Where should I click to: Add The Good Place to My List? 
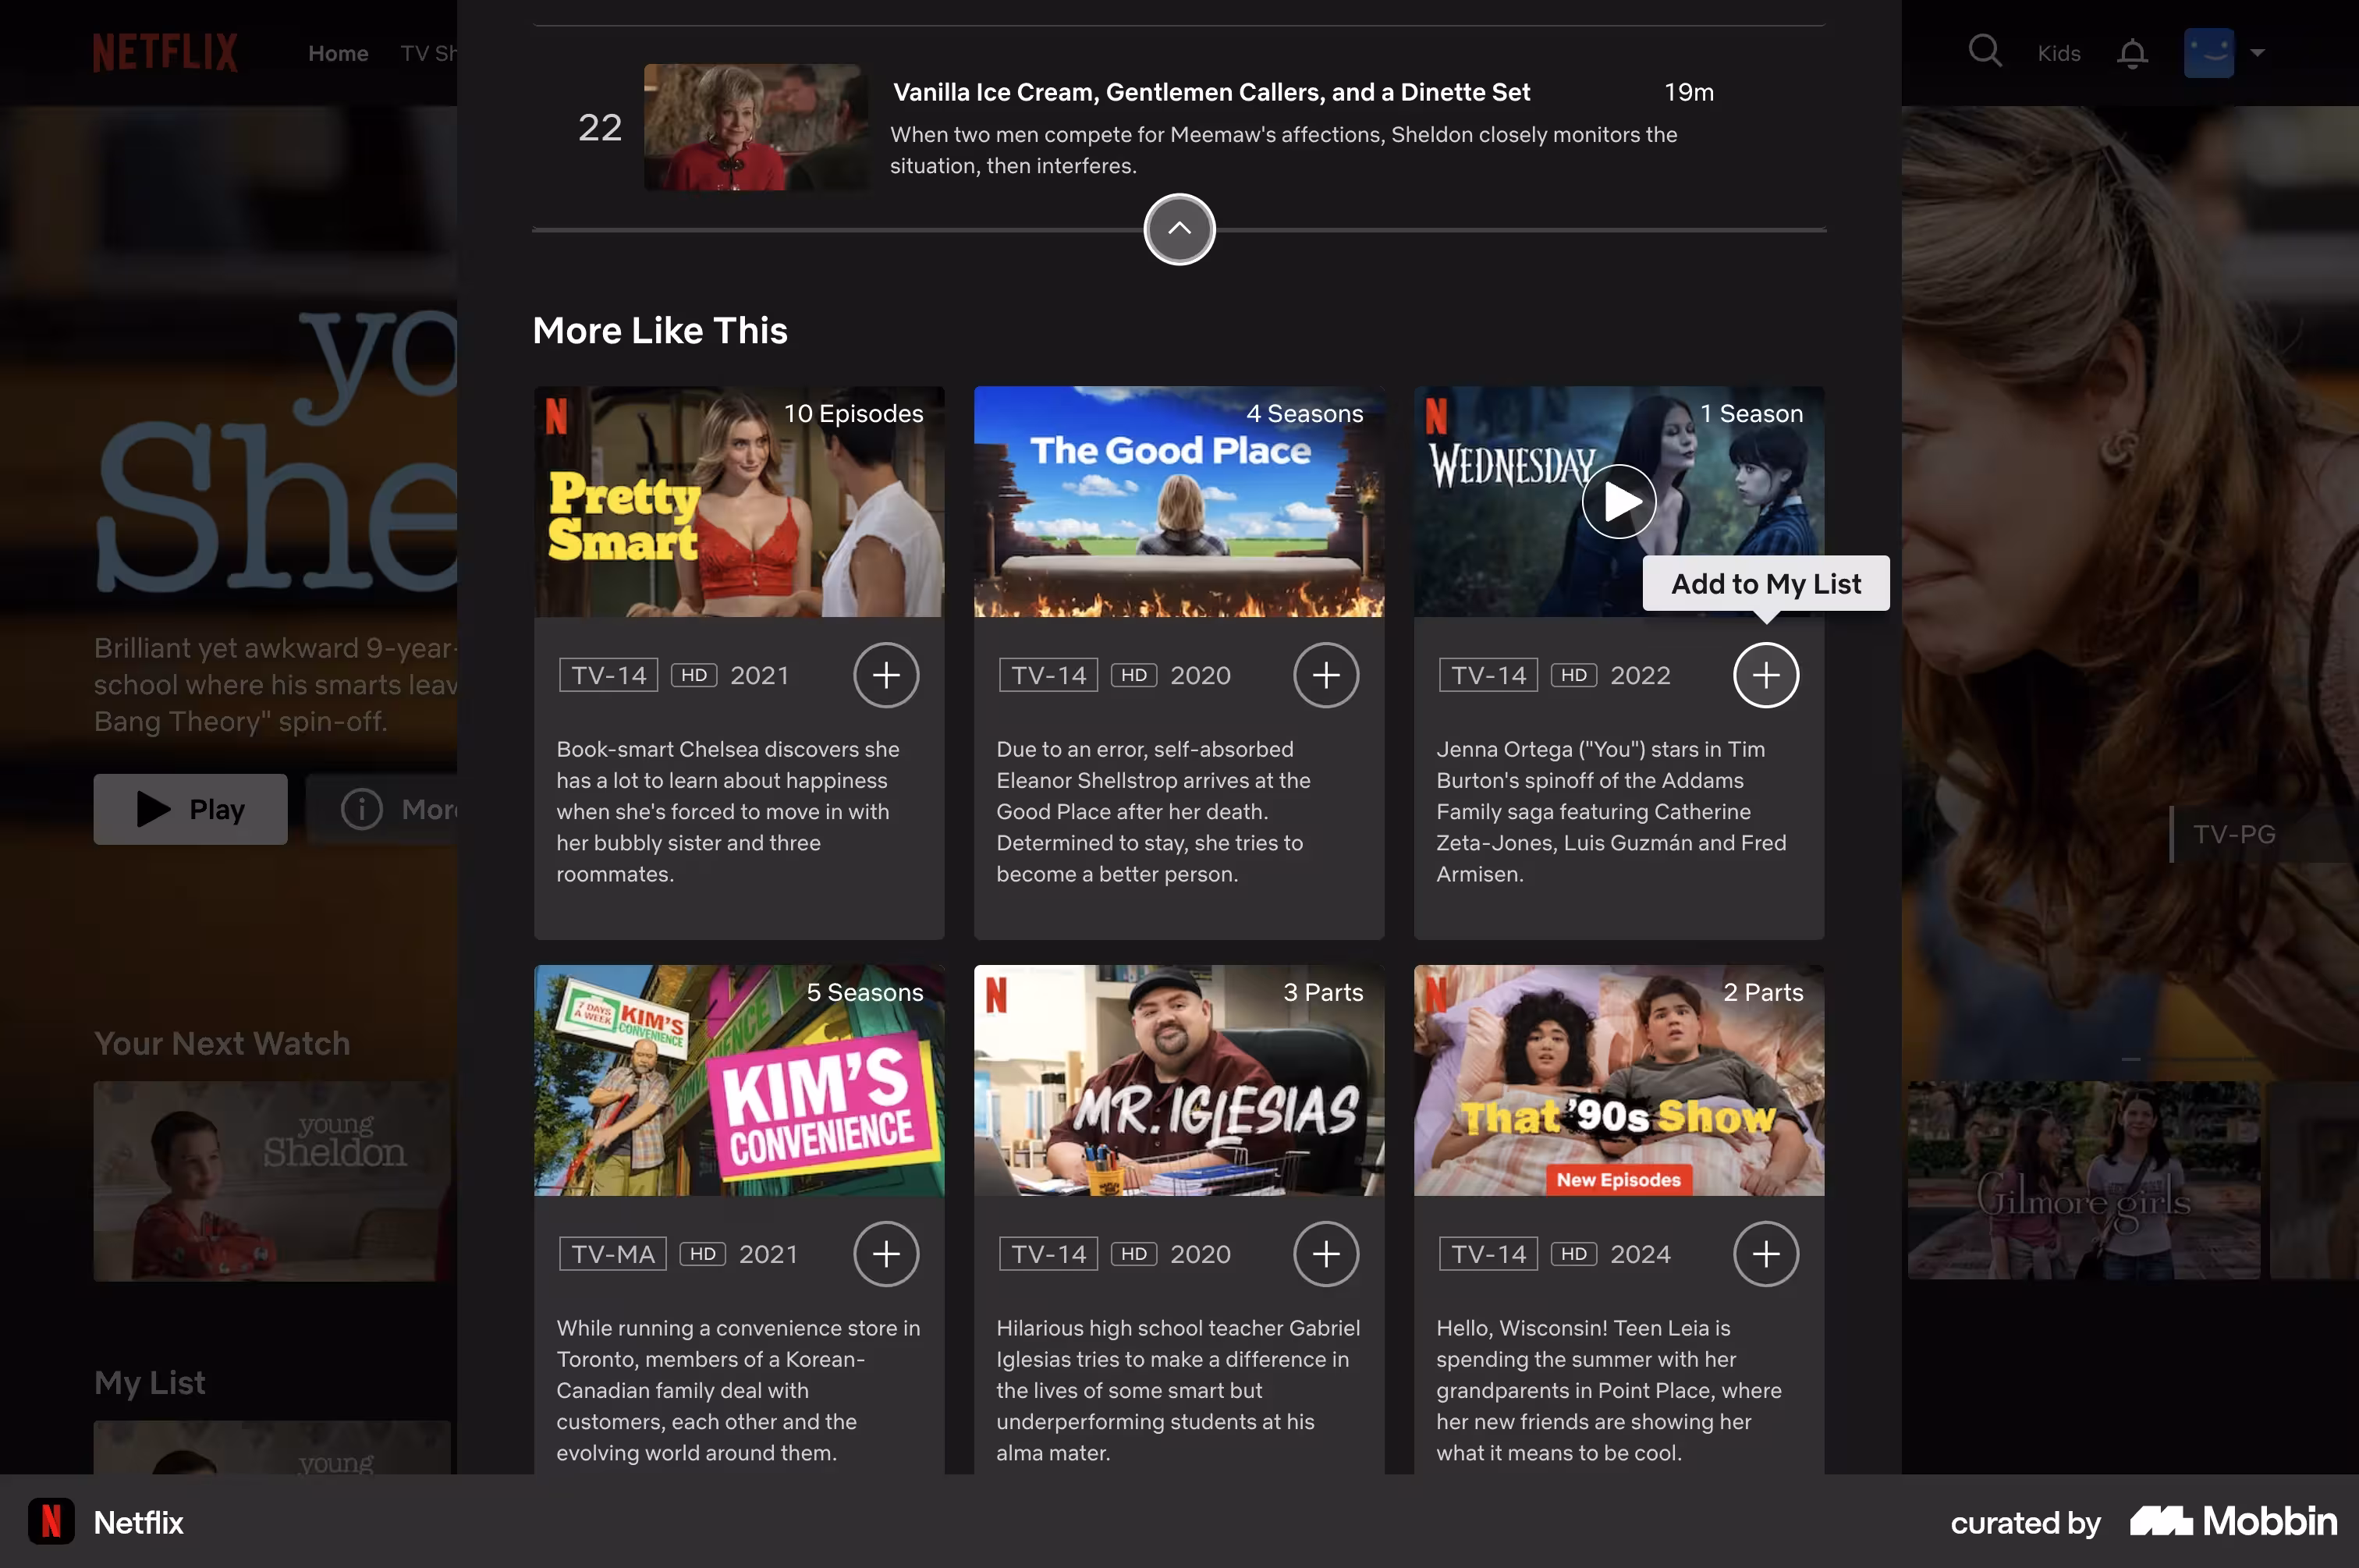coord(1326,675)
